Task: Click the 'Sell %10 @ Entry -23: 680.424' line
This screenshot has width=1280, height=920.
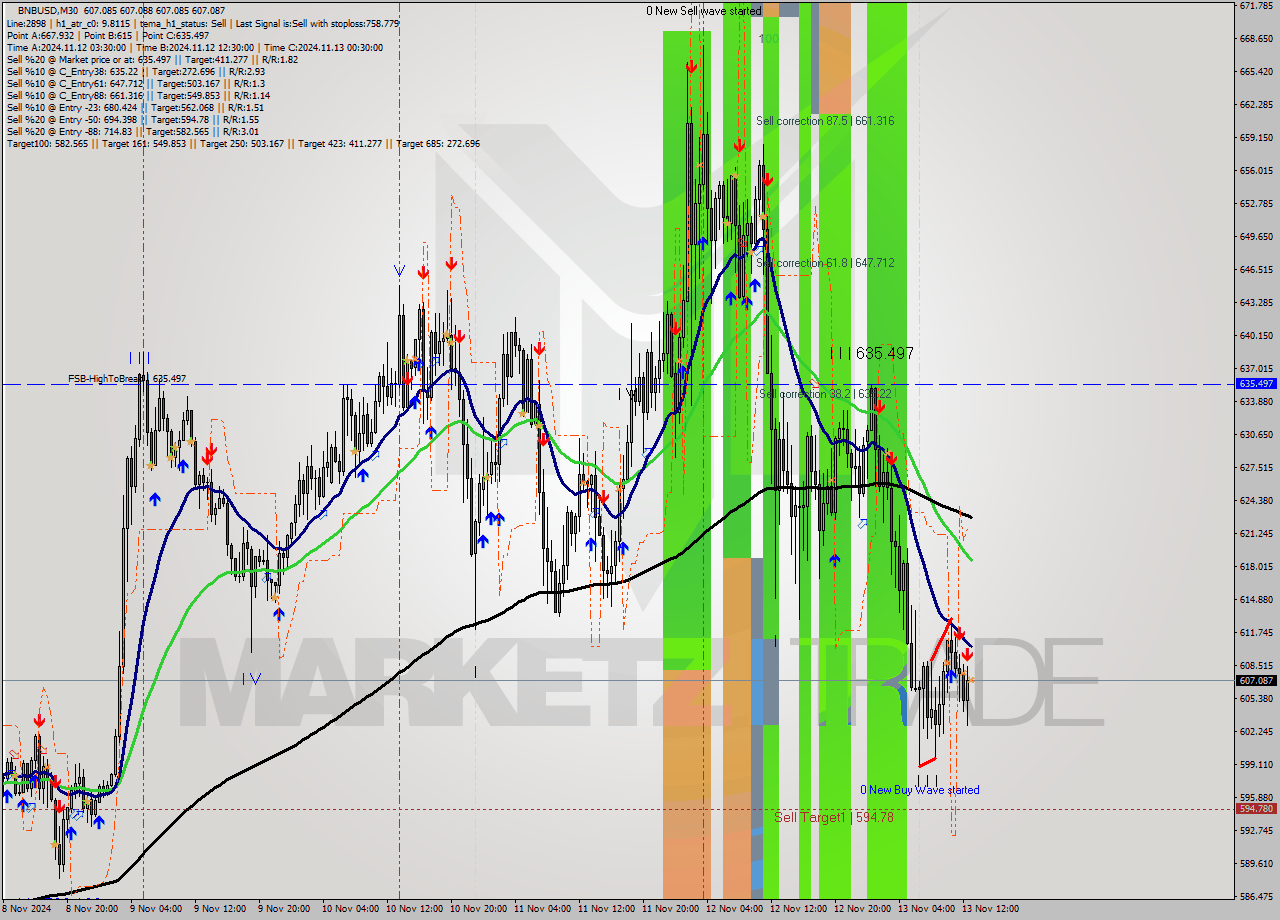Action: pyautogui.click(x=135, y=108)
